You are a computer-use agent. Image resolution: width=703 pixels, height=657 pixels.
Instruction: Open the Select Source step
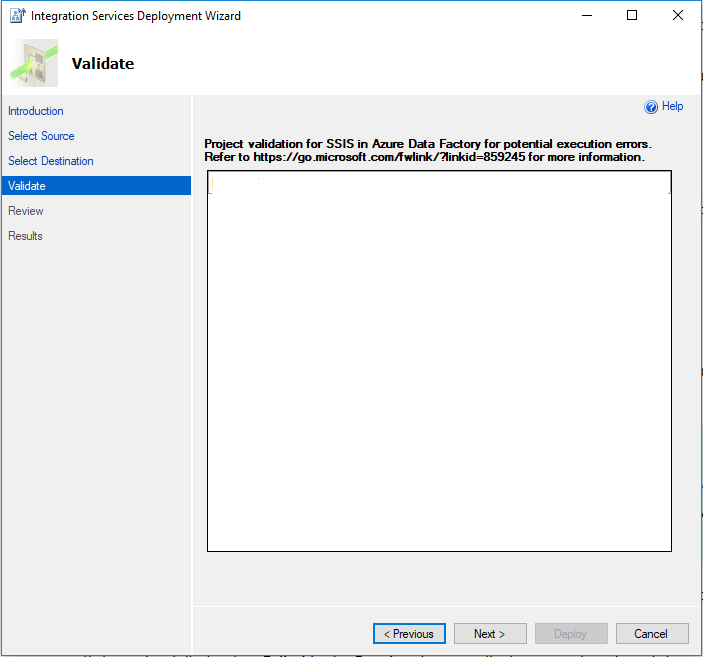coord(41,136)
